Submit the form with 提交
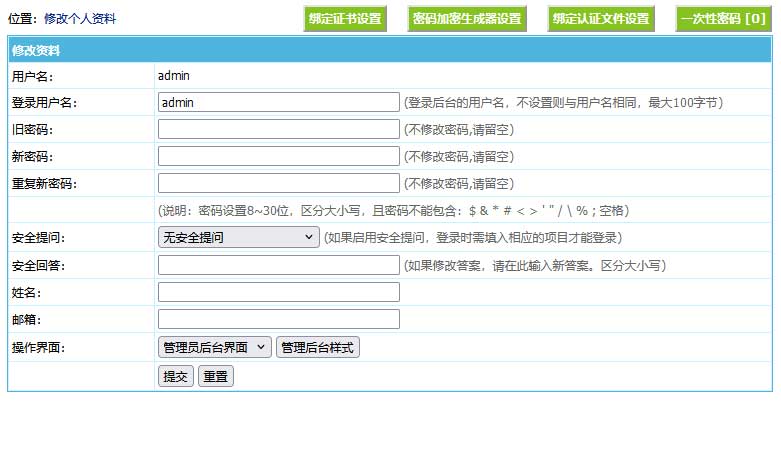 point(175,377)
